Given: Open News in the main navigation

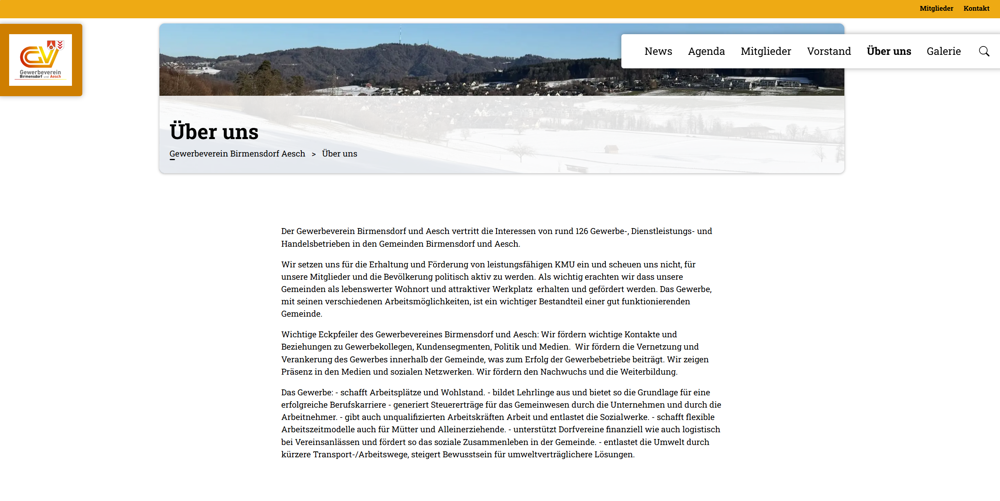Looking at the screenshot, I should coord(658,51).
